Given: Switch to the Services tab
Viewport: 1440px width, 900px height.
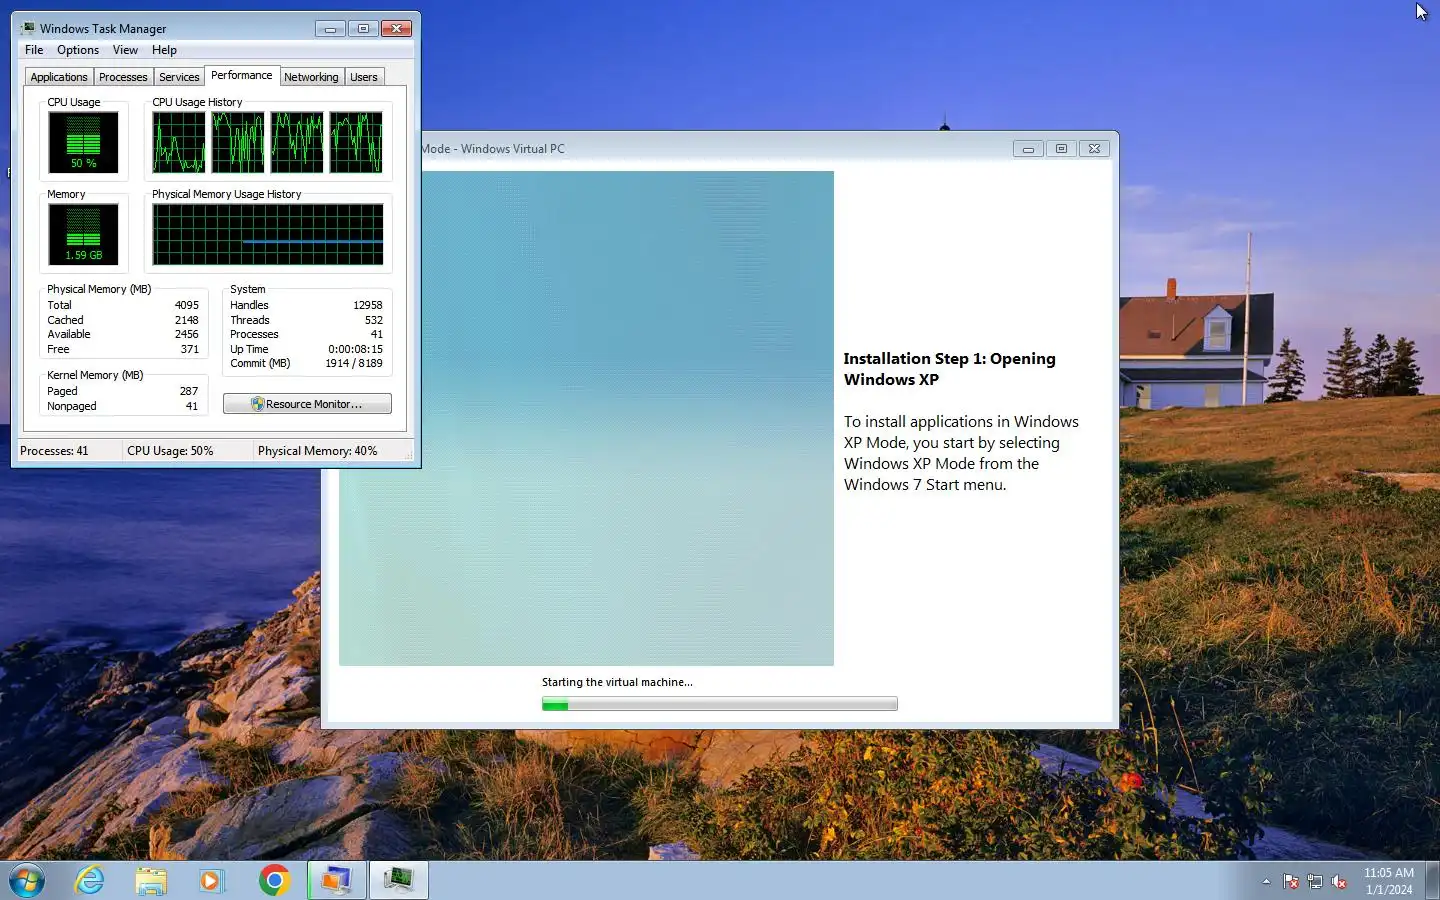Looking at the screenshot, I should [x=179, y=77].
